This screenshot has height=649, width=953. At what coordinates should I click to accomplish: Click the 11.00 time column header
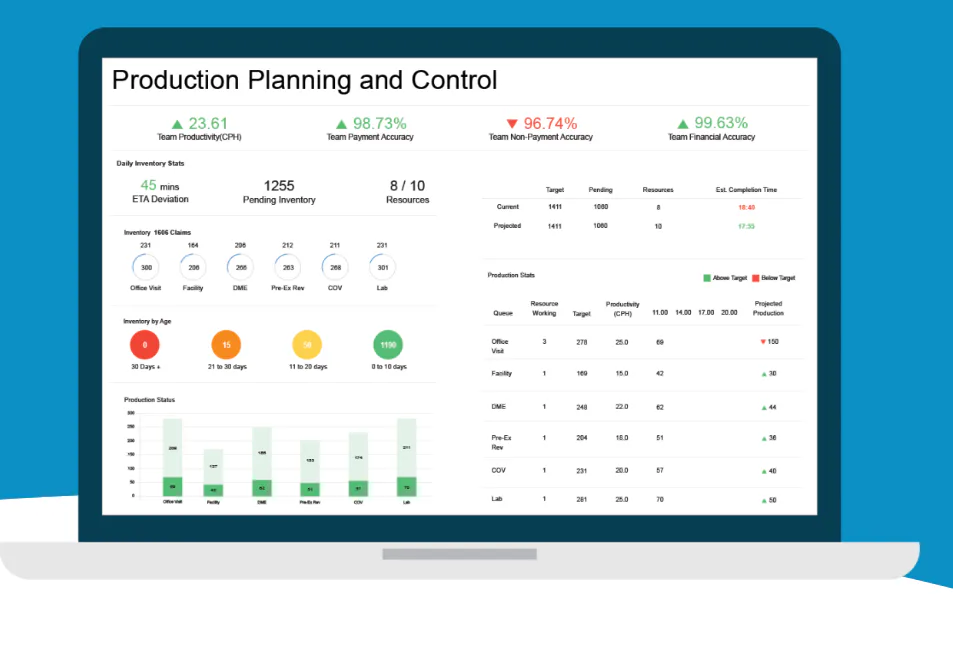pyautogui.click(x=660, y=313)
